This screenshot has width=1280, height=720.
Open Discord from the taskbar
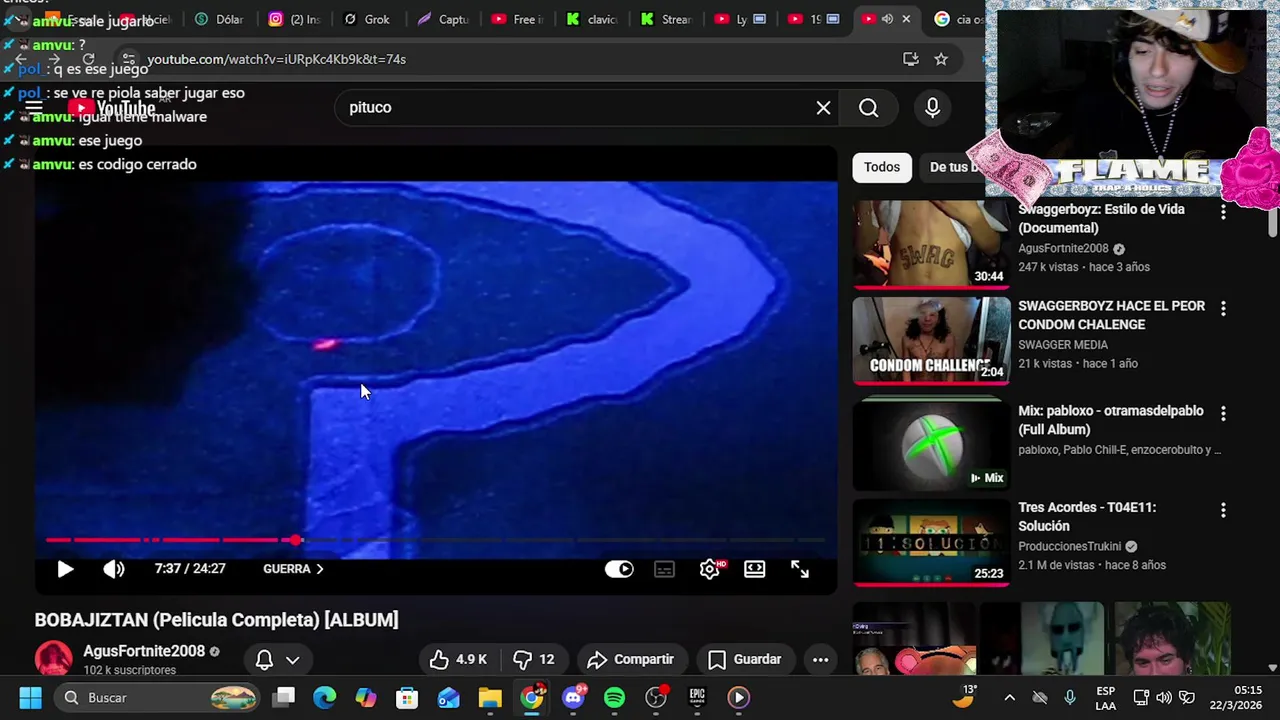point(573,698)
